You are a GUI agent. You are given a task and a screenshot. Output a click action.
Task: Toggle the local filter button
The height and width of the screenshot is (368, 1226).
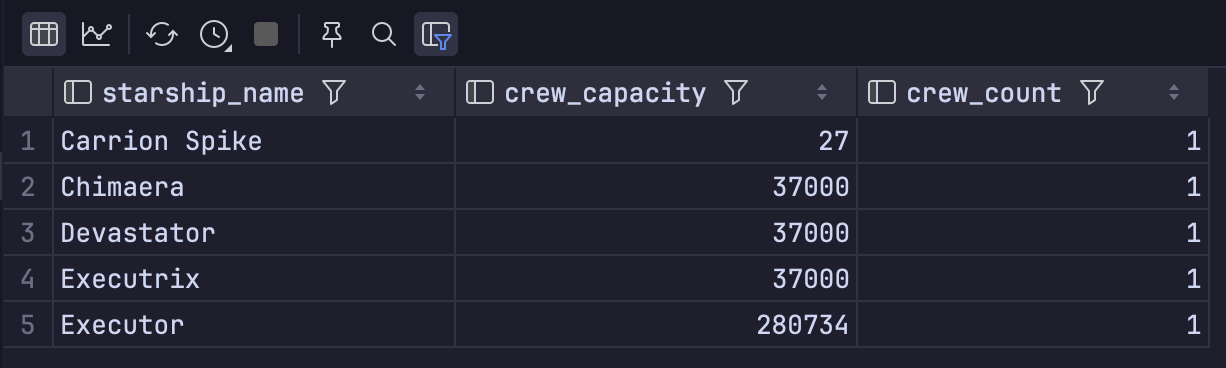[436, 34]
